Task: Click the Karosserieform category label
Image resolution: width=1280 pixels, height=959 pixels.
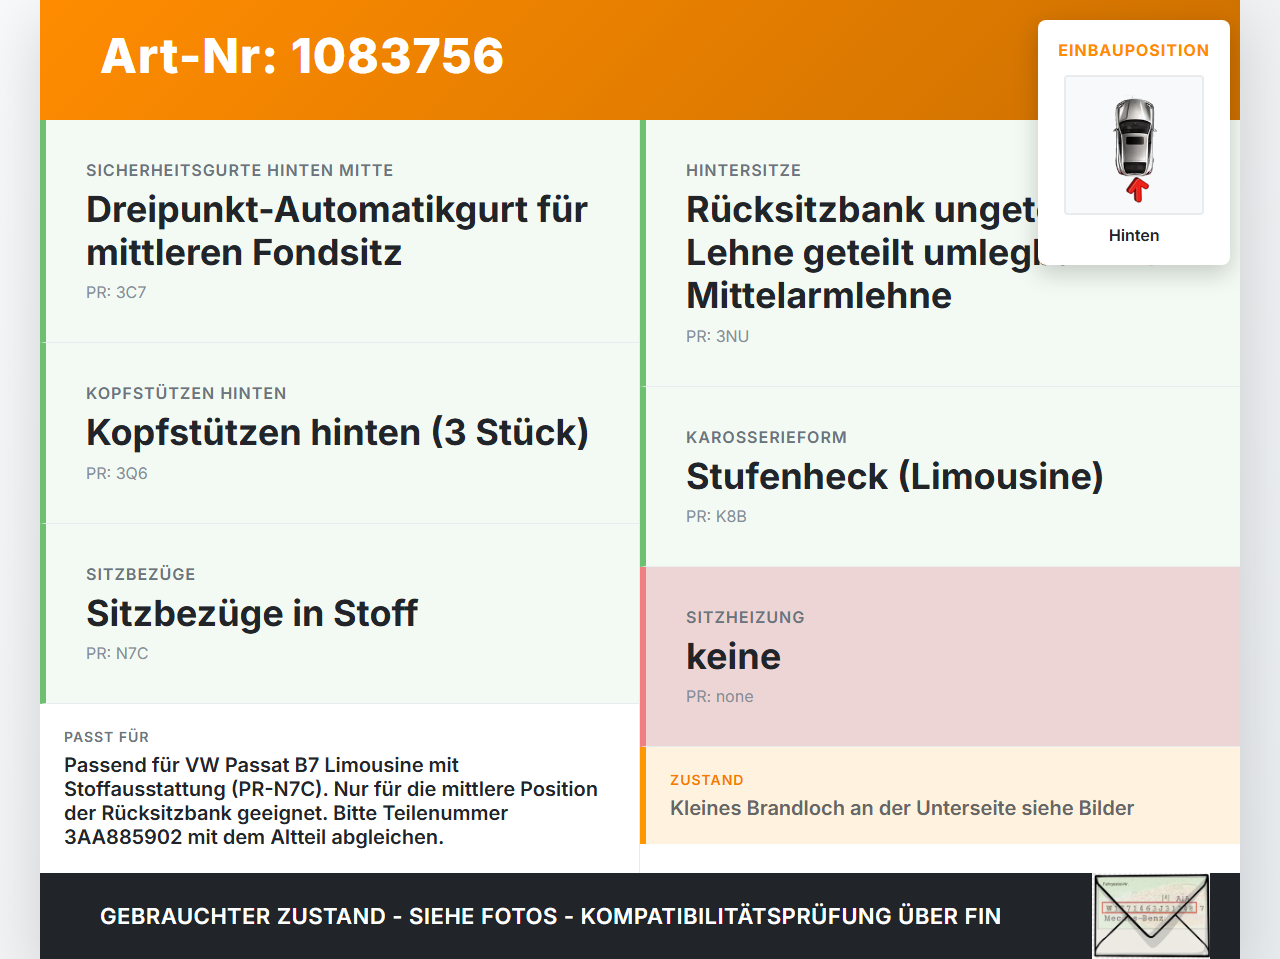Action: point(766,437)
